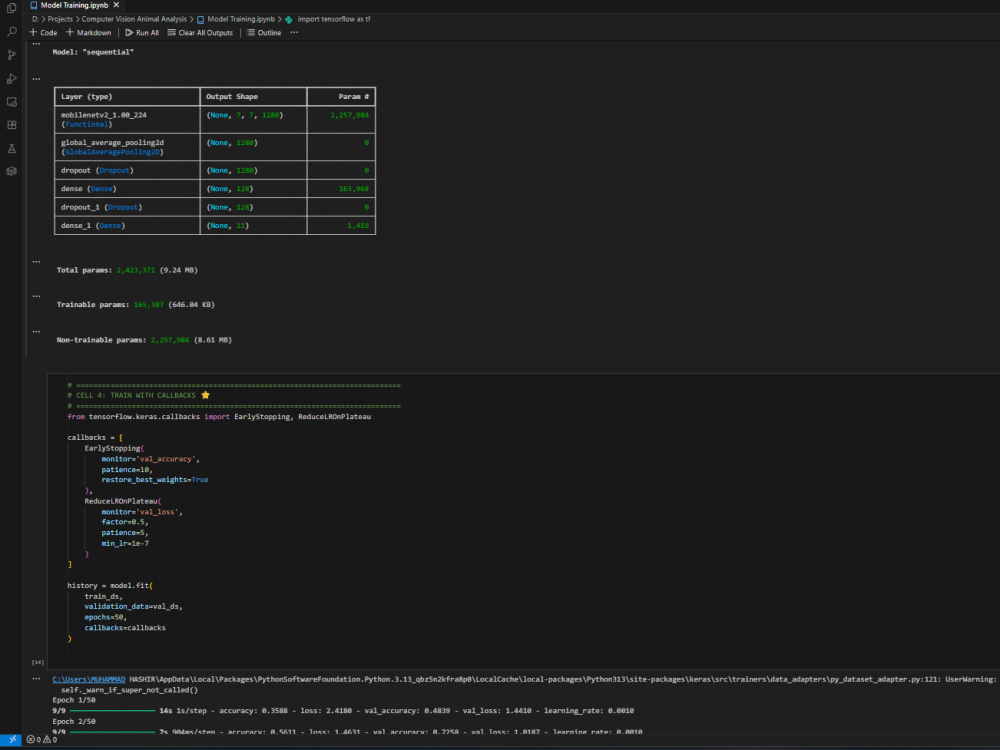Open the cube-shaped container icon view
This screenshot has height=750, width=1000.
pyautogui.click(x=11, y=171)
